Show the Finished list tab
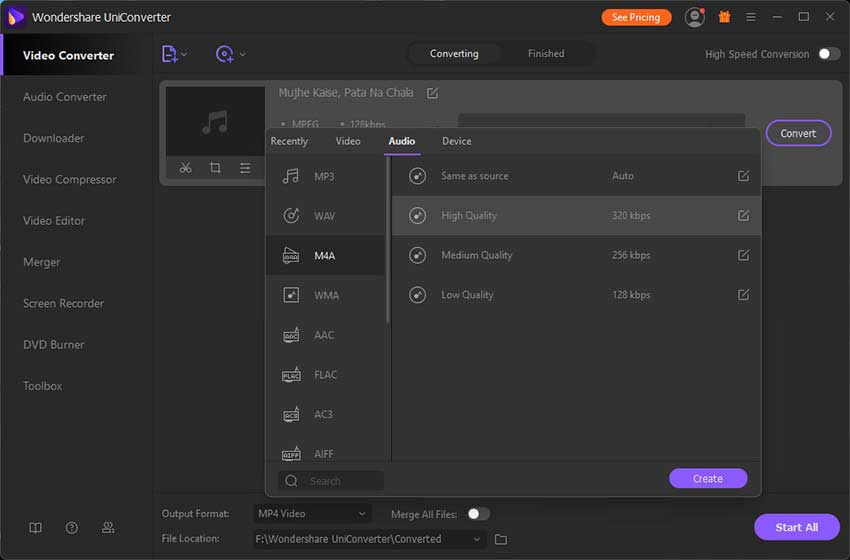Image resolution: width=850 pixels, height=560 pixels. pos(546,54)
